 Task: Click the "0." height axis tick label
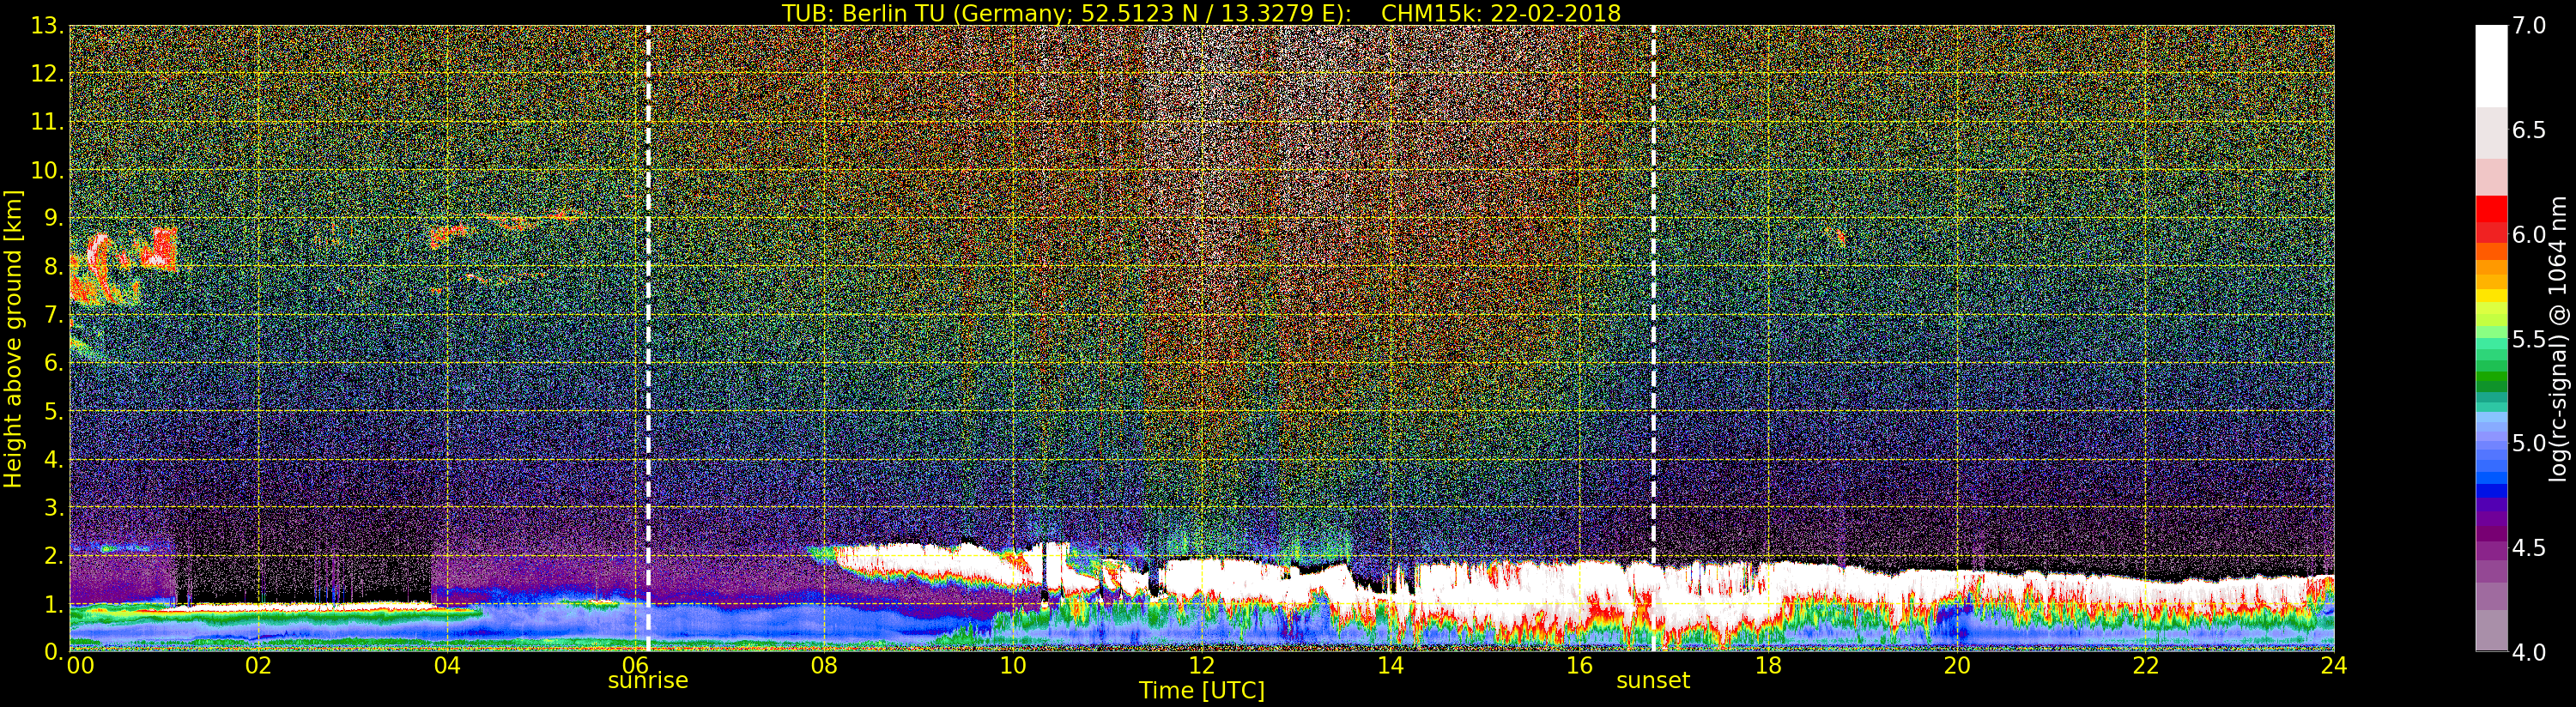pyautogui.click(x=54, y=651)
